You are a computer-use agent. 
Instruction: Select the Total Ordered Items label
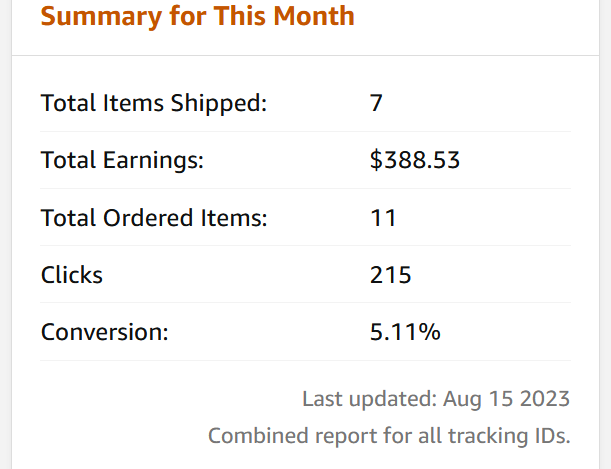coord(154,217)
